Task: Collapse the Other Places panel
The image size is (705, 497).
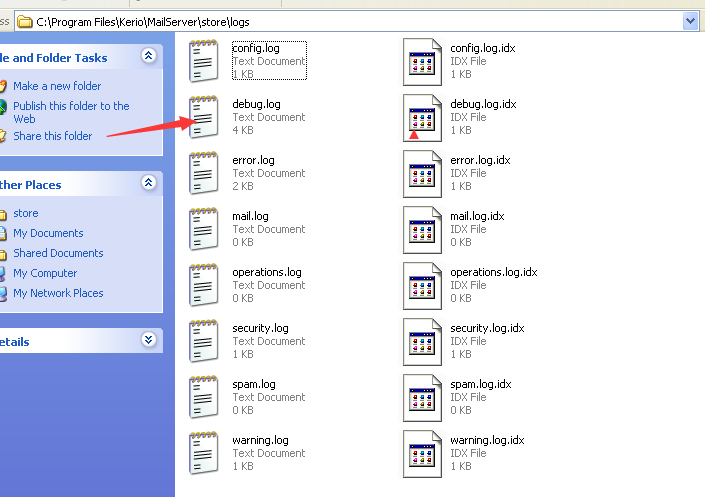Action: tap(149, 184)
